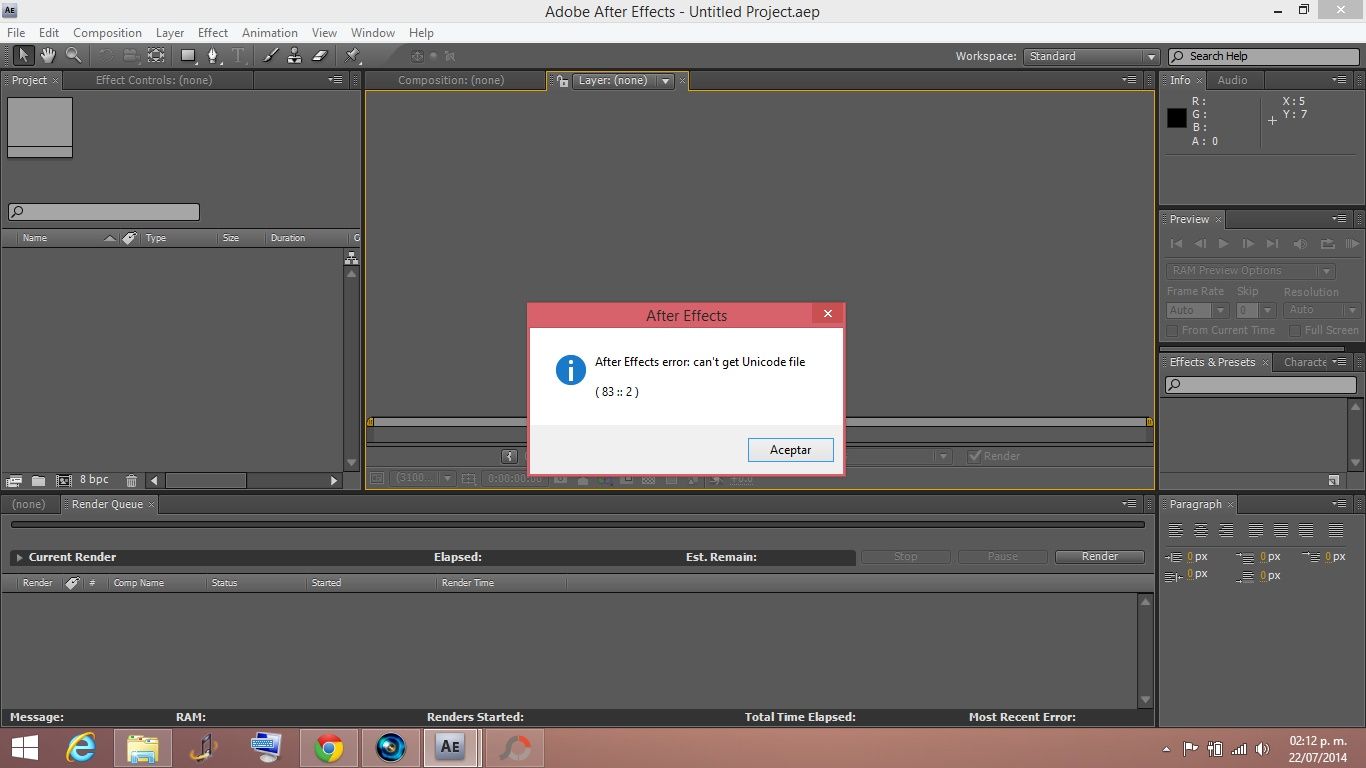Image resolution: width=1366 pixels, height=768 pixels.
Task: Open the Effect menu
Action: (212, 33)
